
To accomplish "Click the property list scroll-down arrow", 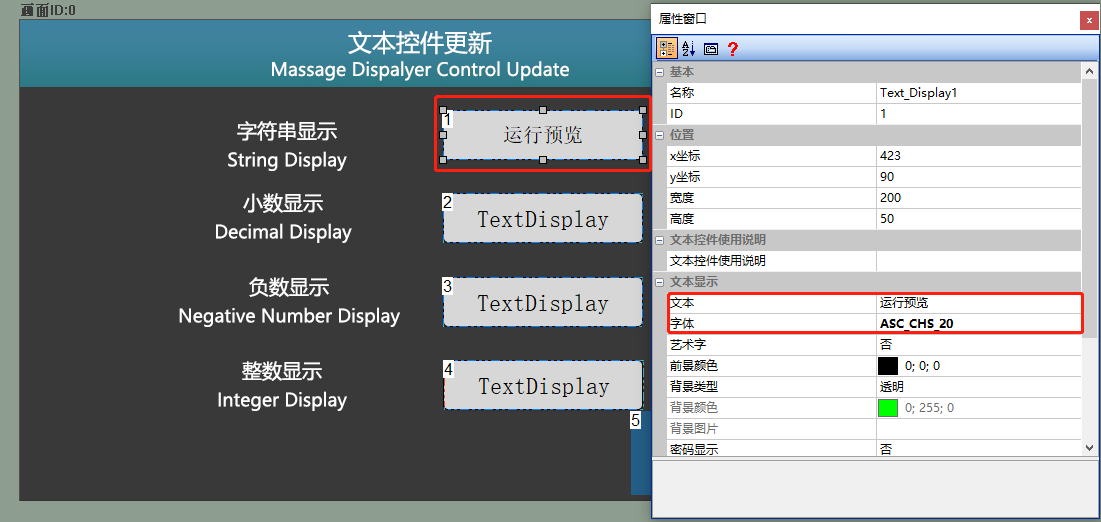I will coord(1089,447).
